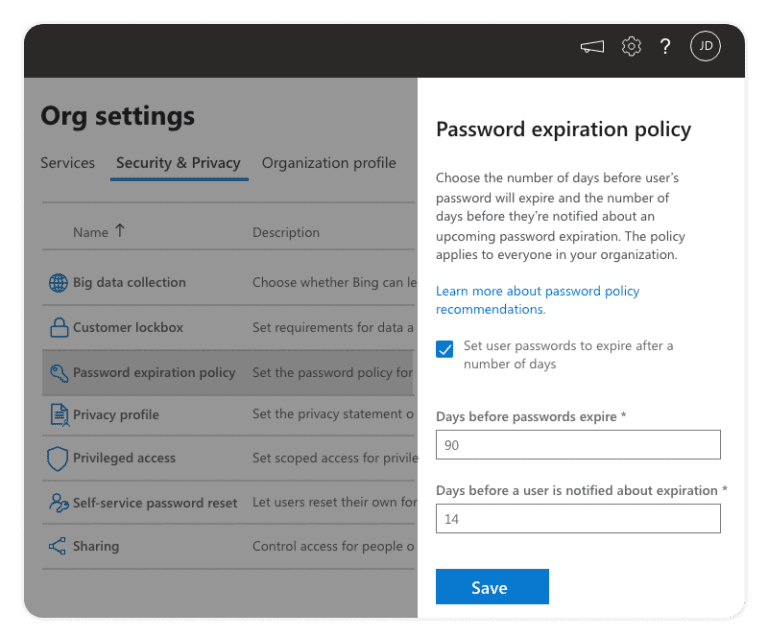Viewport: 768px width, 636px height.
Task: Open the settings gear icon
Action: [631, 46]
